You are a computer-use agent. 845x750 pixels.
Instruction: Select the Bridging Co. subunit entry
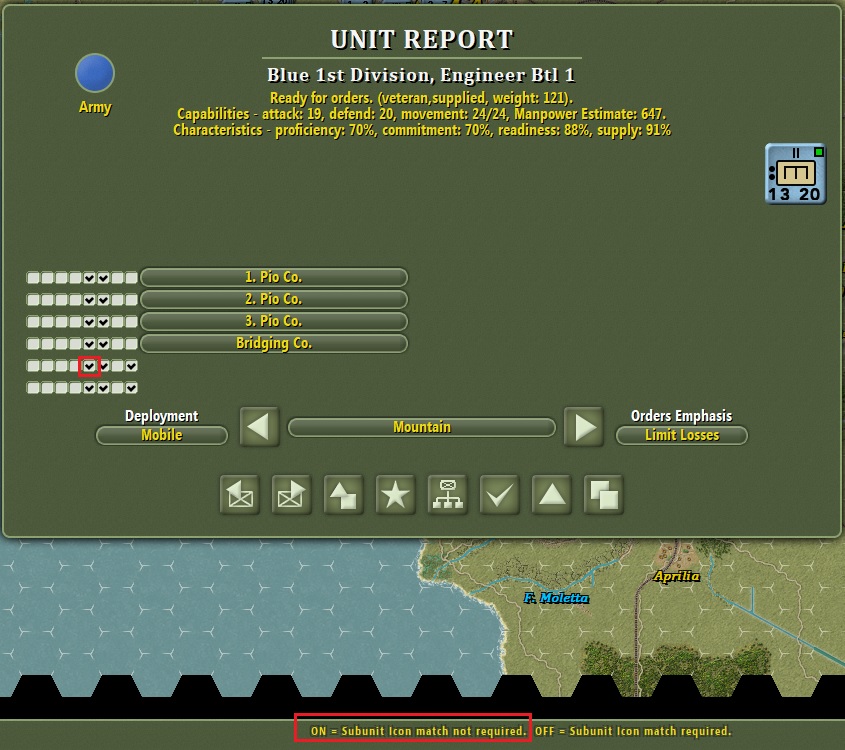click(x=274, y=344)
